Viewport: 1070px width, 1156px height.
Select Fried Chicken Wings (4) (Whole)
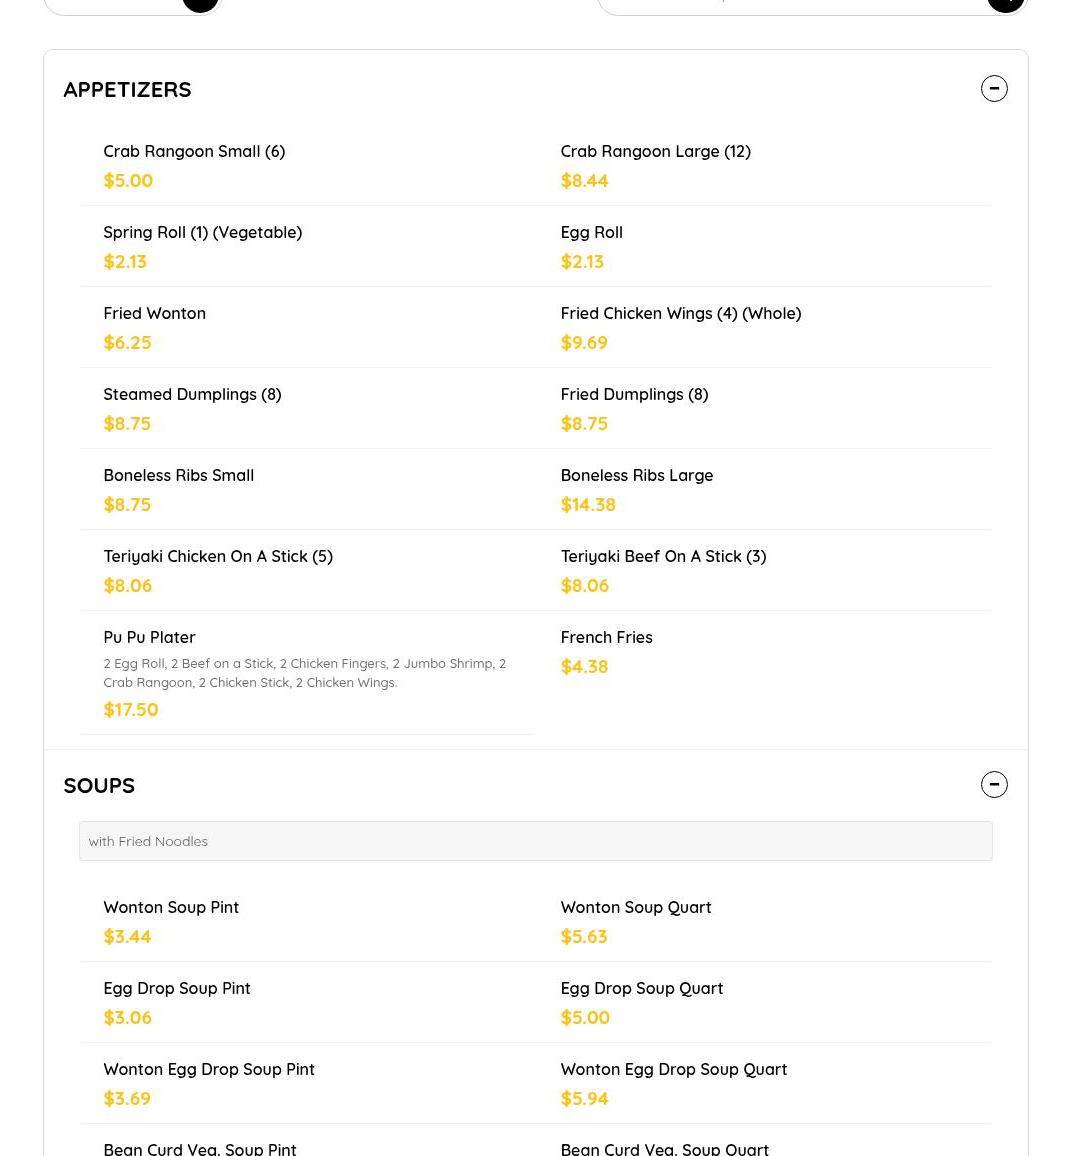tap(680, 314)
